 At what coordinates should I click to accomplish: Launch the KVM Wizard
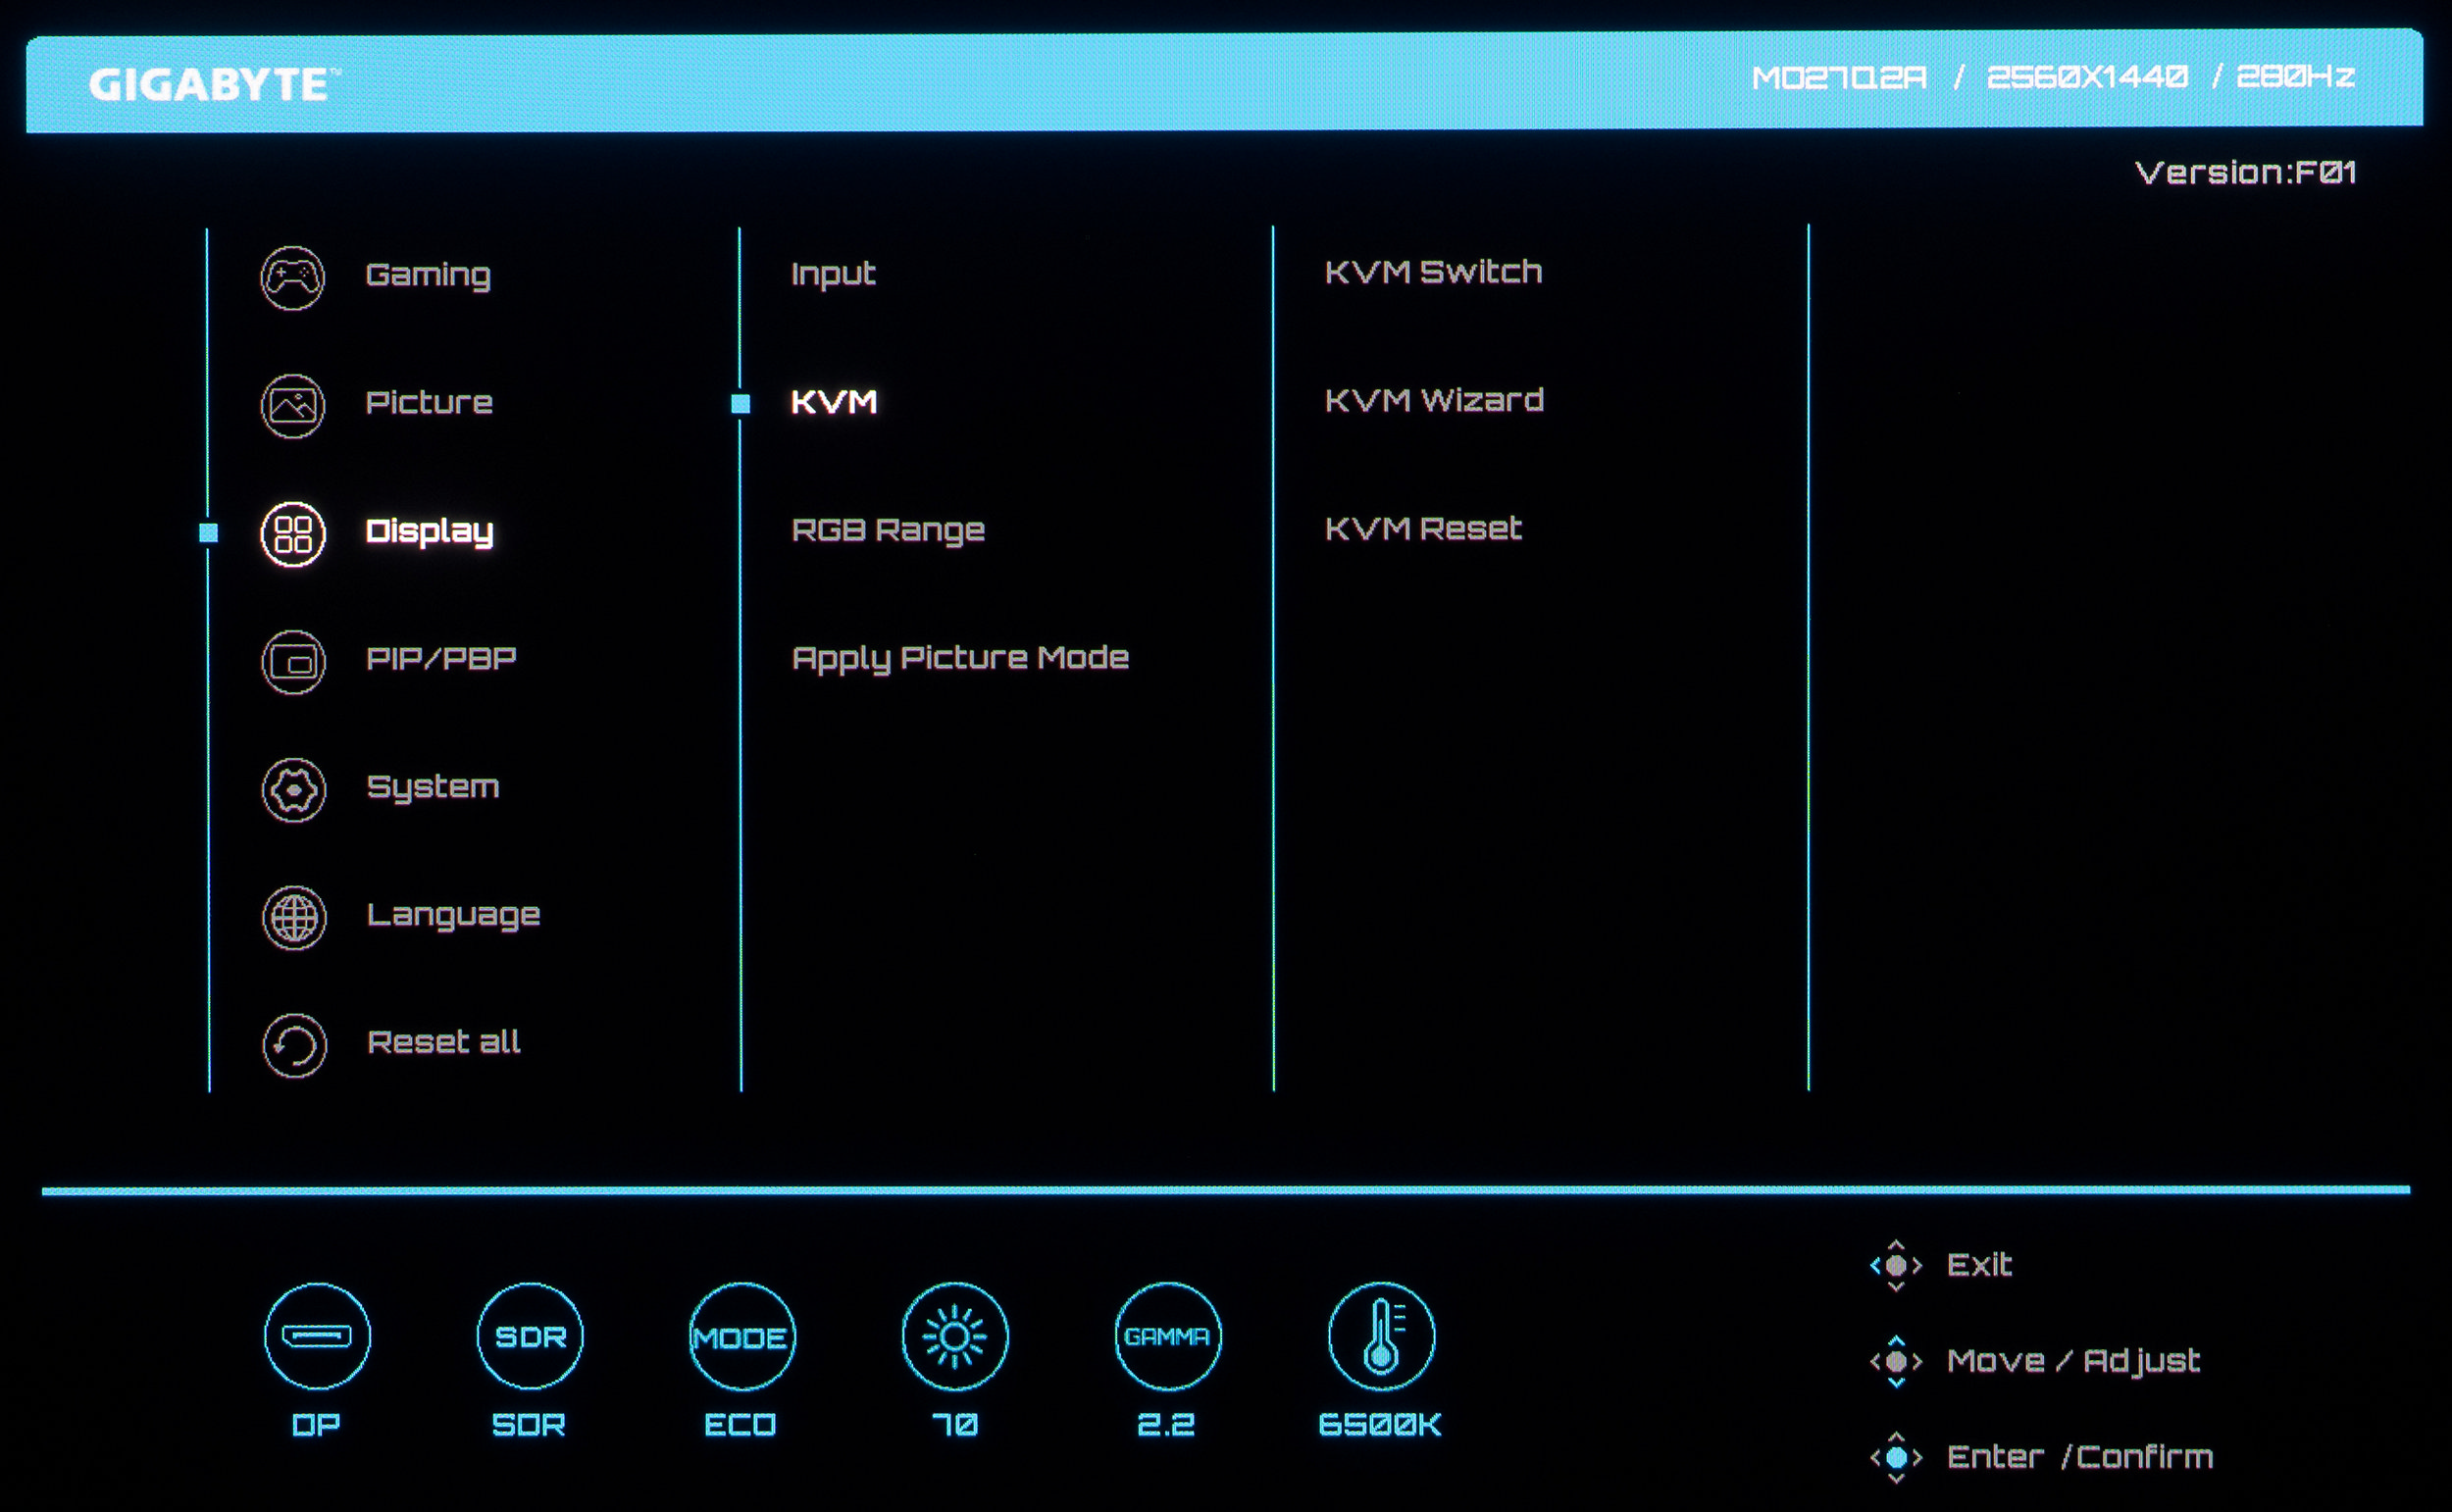[x=1433, y=400]
